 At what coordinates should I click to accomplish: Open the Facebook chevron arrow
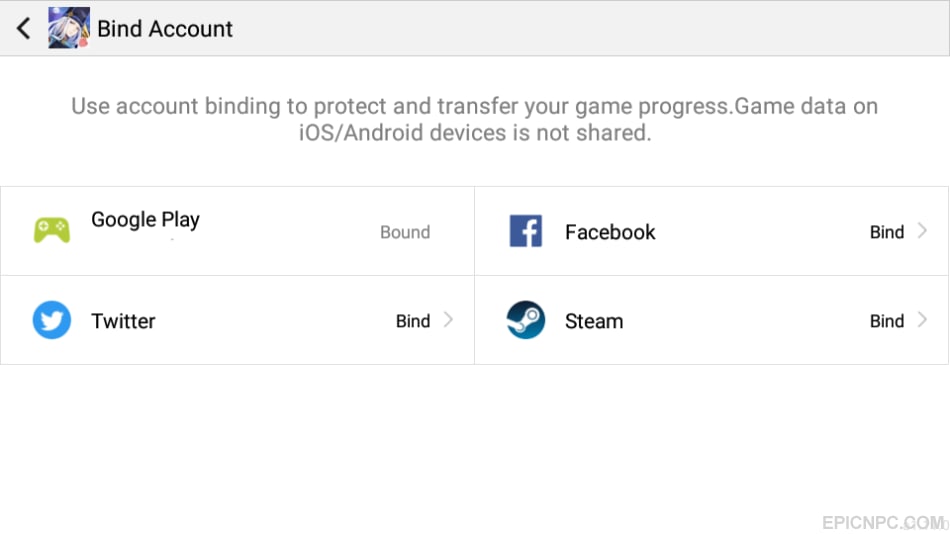click(x=922, y=231)
